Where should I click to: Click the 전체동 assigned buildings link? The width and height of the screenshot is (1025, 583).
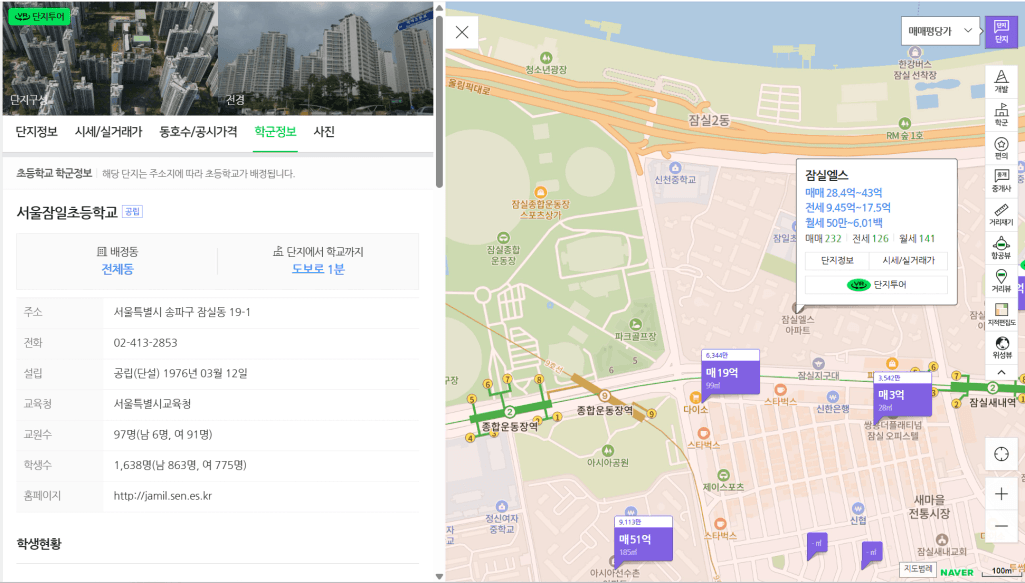click(118, 269)
